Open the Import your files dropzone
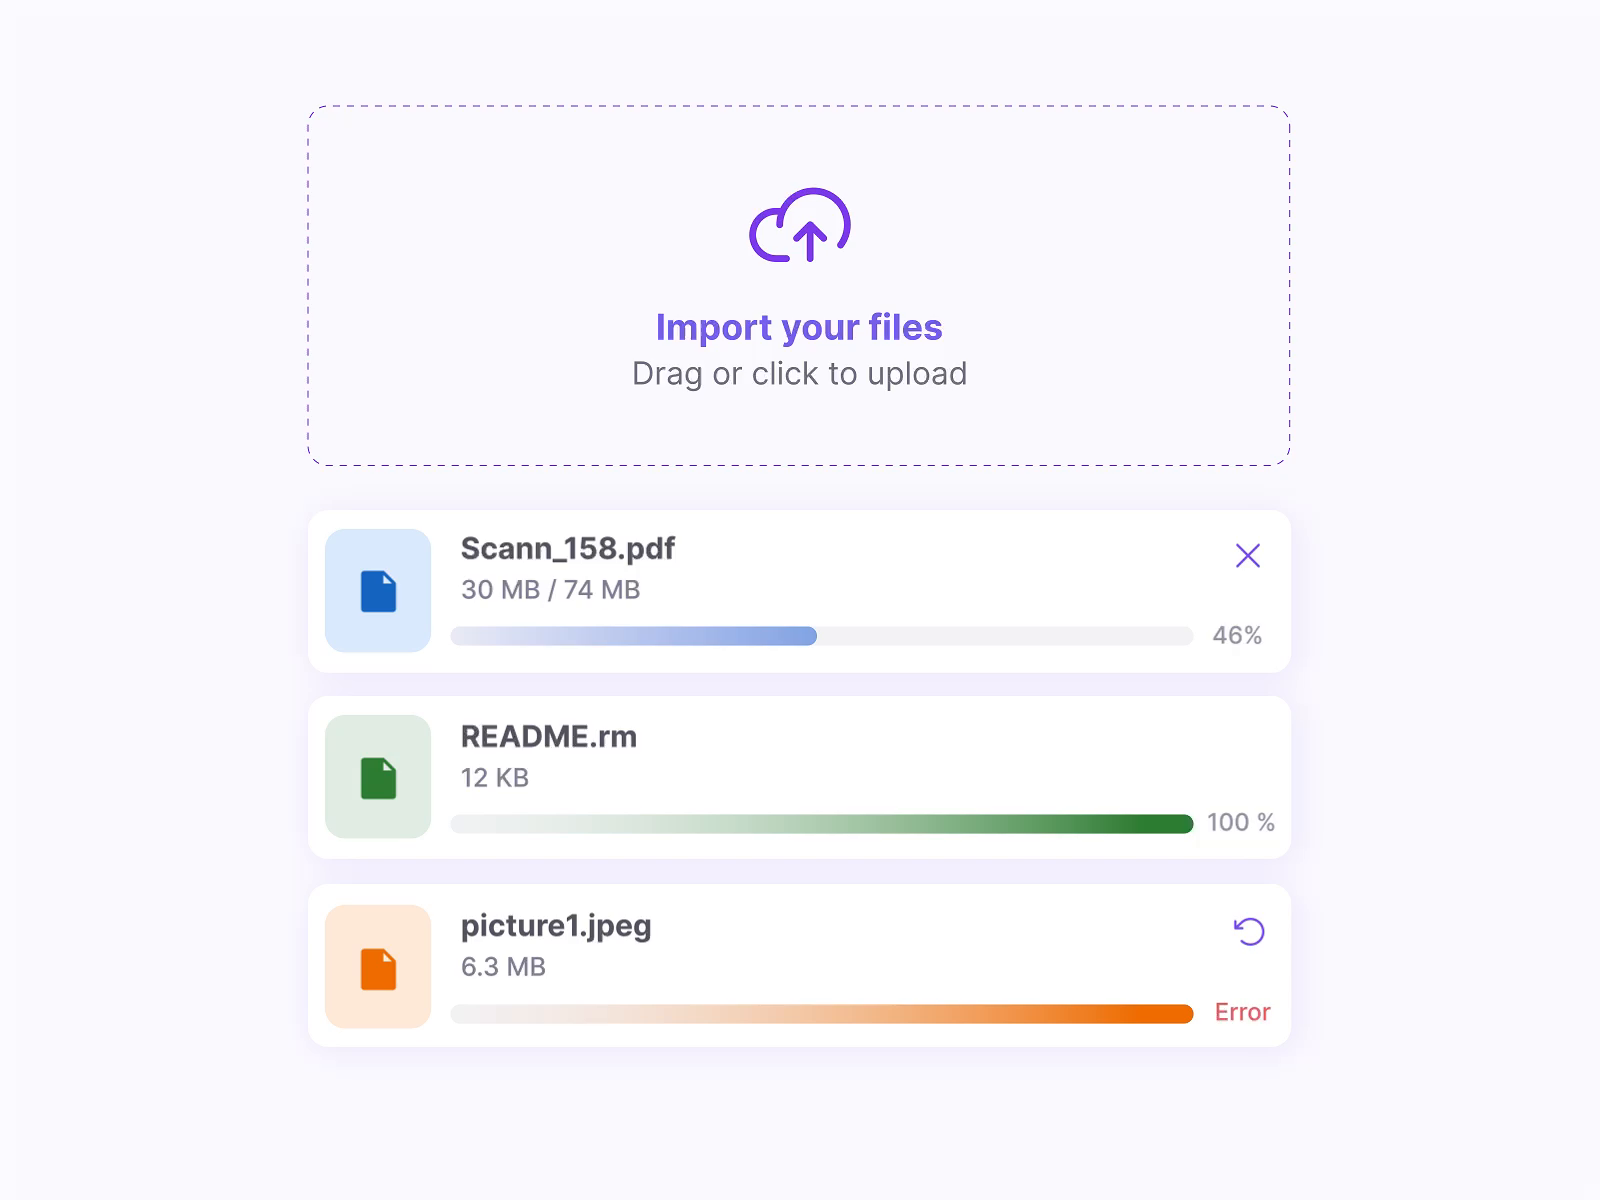The height and width of the screenshot is (1200, 1600). point(800,285)
